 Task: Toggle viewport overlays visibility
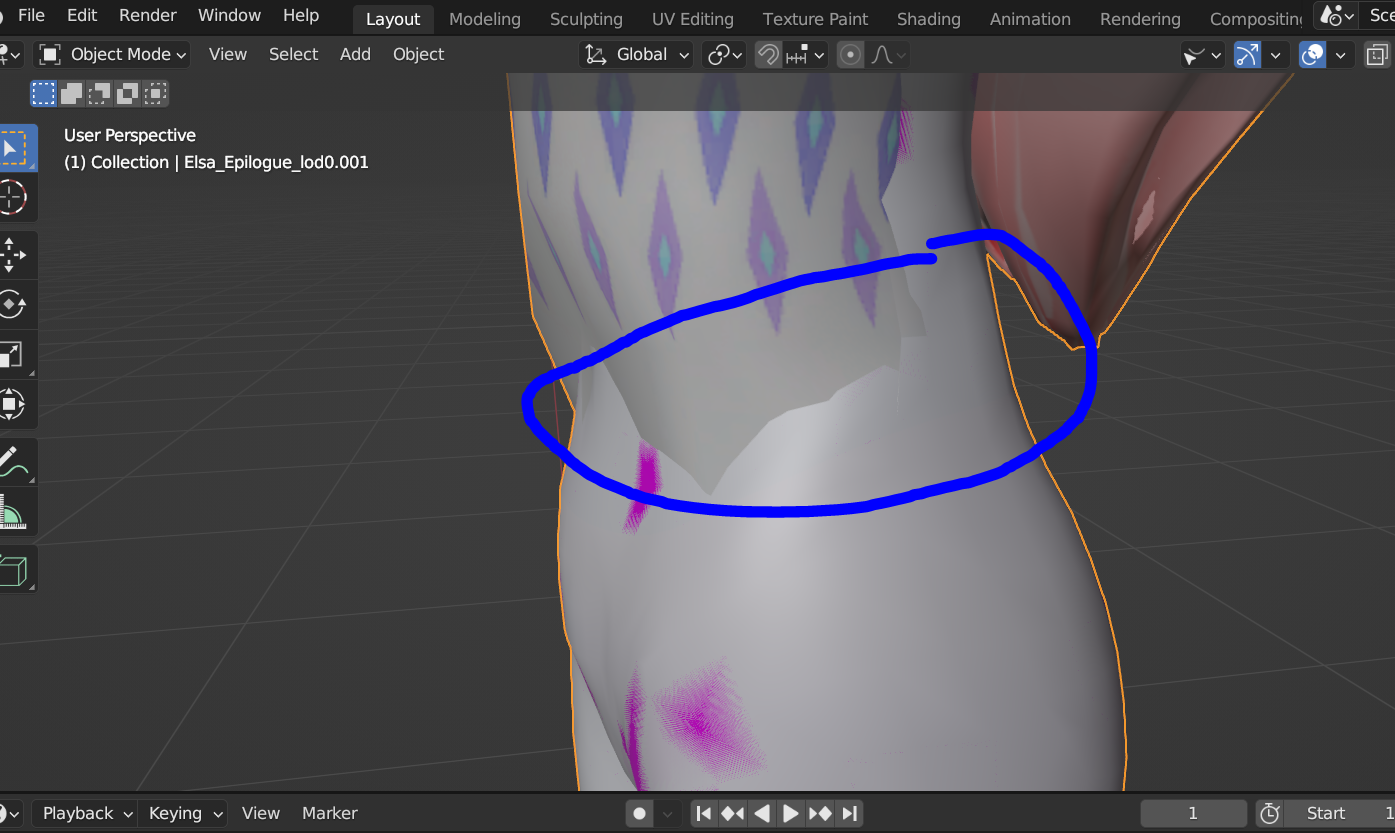(x=1312, y=55)
